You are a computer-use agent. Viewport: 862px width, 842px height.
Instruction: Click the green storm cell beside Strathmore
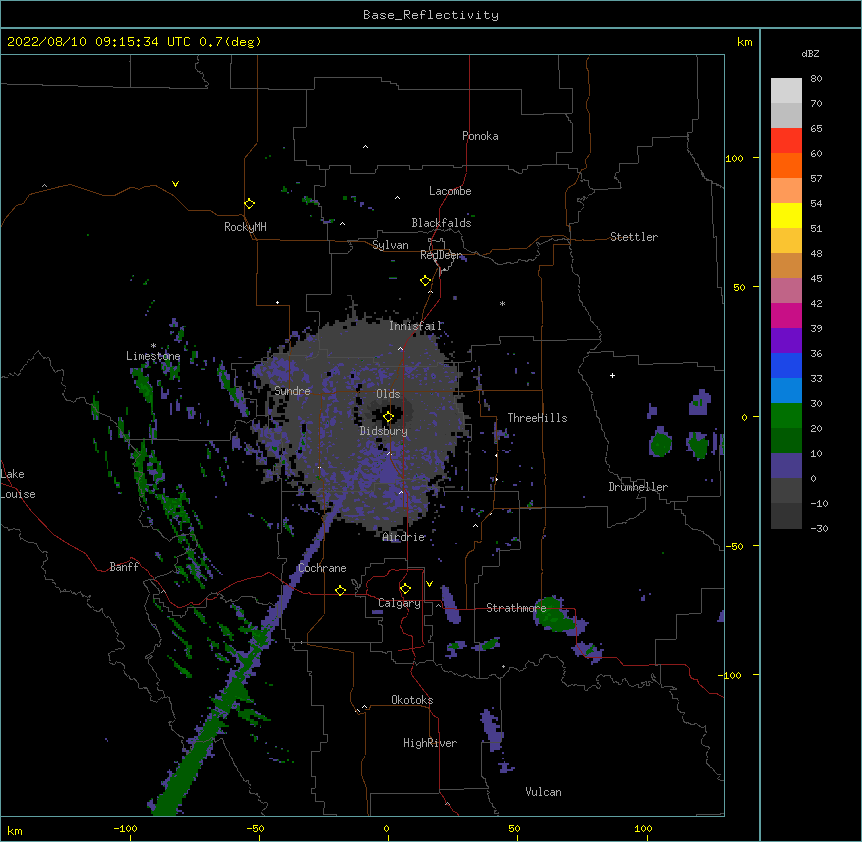(x=554, y=614)
